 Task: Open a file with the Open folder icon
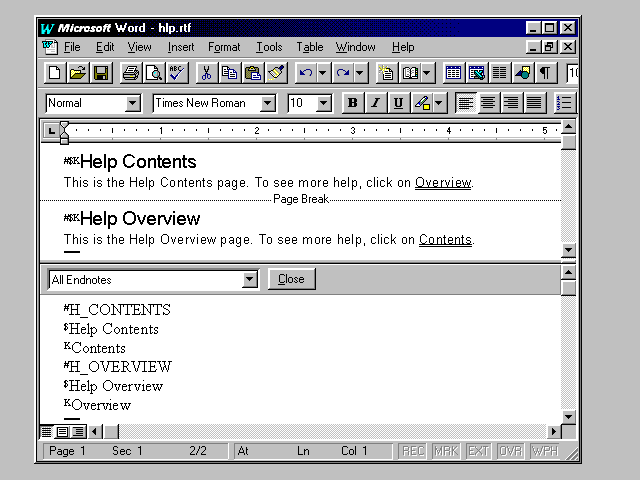pyautogui.click(x=78, y=73)
